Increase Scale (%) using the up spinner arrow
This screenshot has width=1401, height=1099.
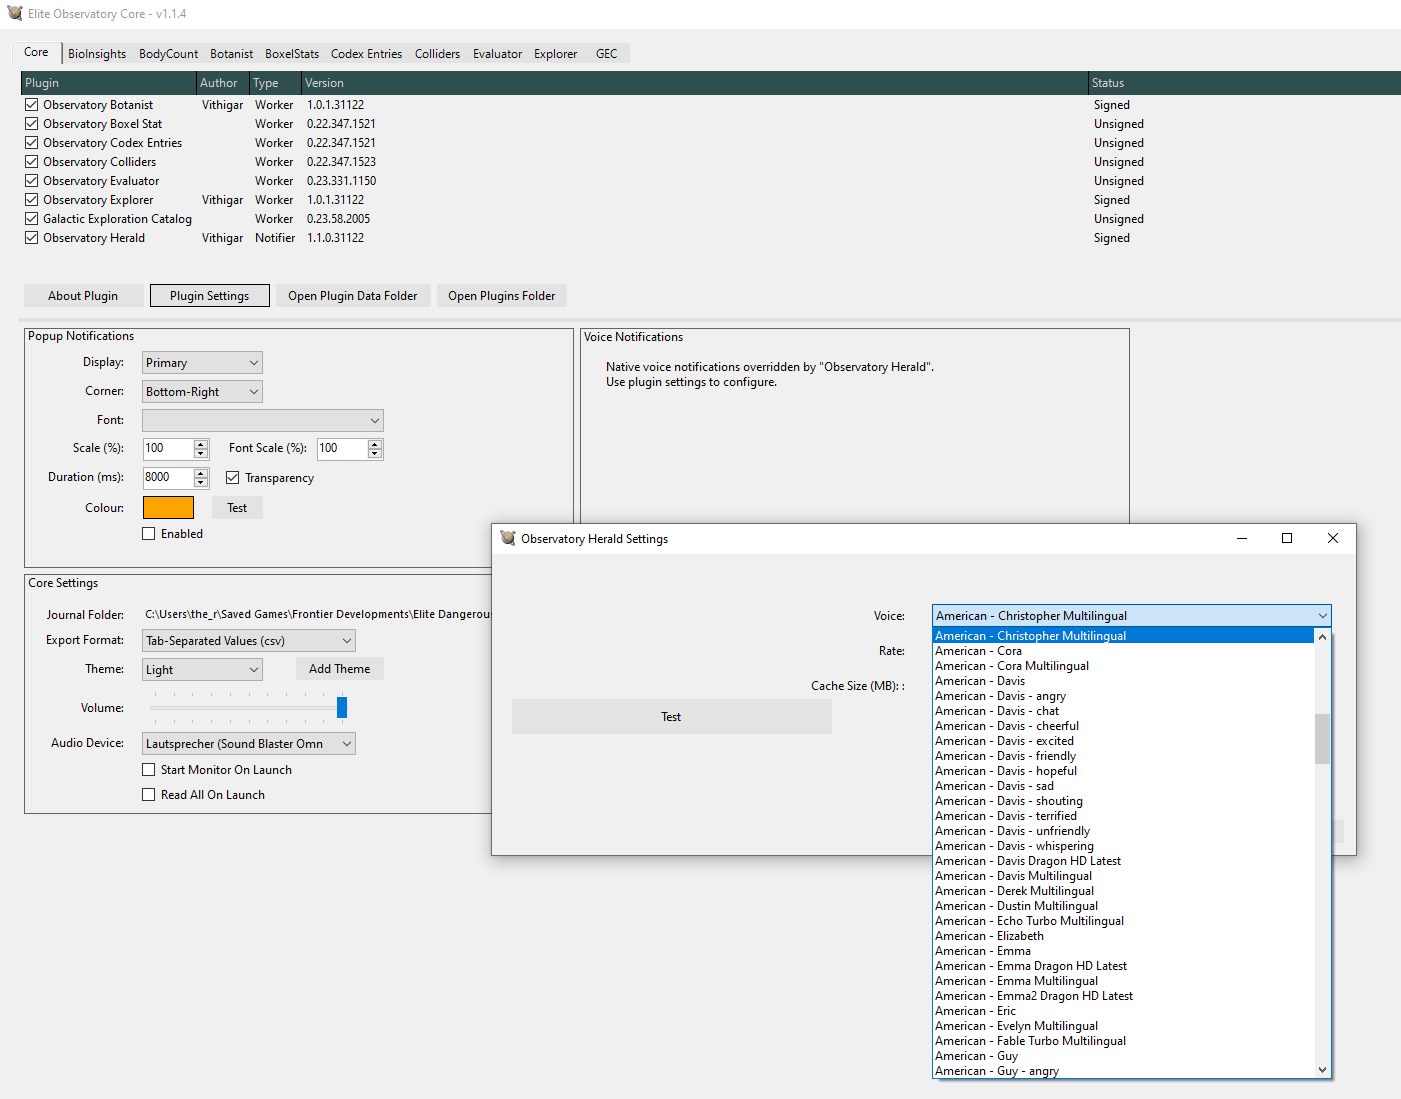tap(201, 444)
